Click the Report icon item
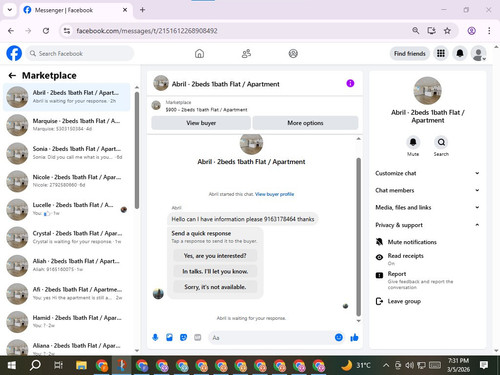500x375 pixels. coord(379,275)
